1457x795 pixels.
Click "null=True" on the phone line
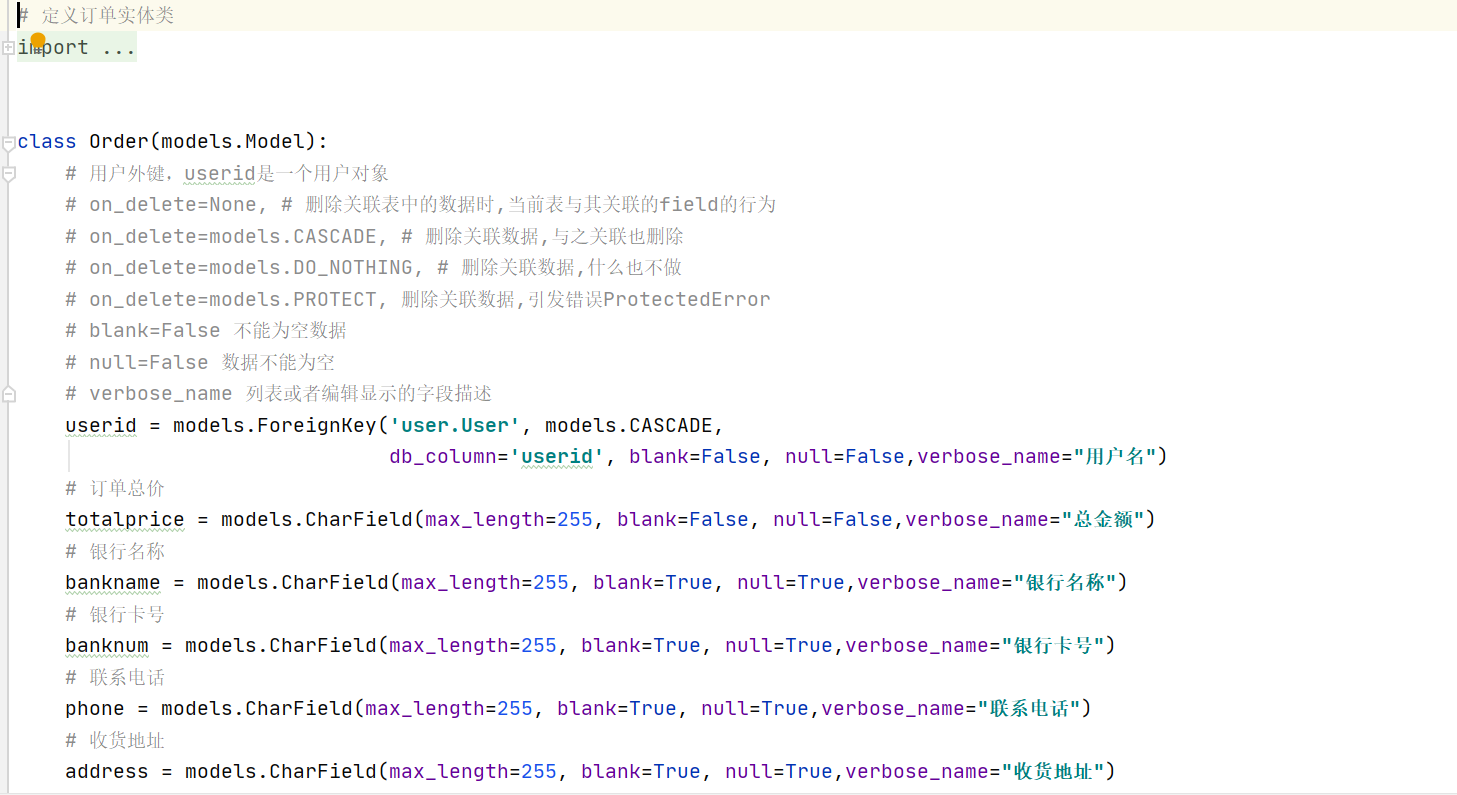755,709
